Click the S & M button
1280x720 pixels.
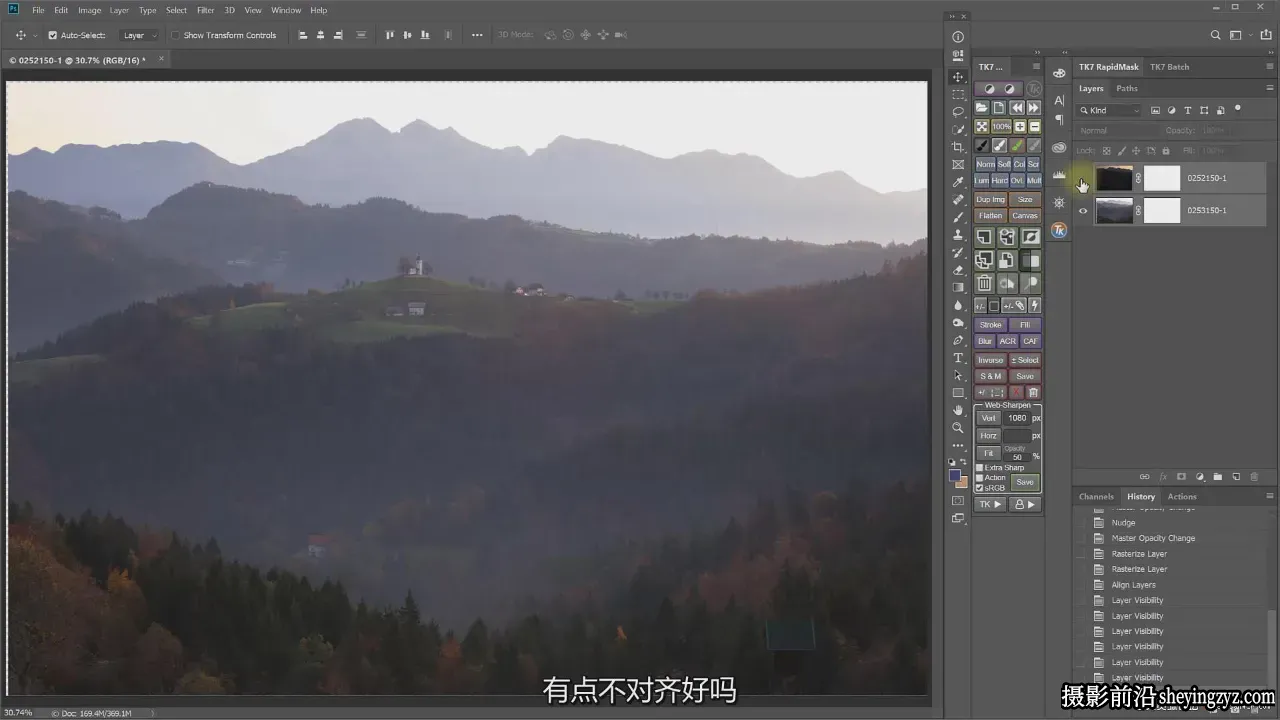tap(990, 376)
